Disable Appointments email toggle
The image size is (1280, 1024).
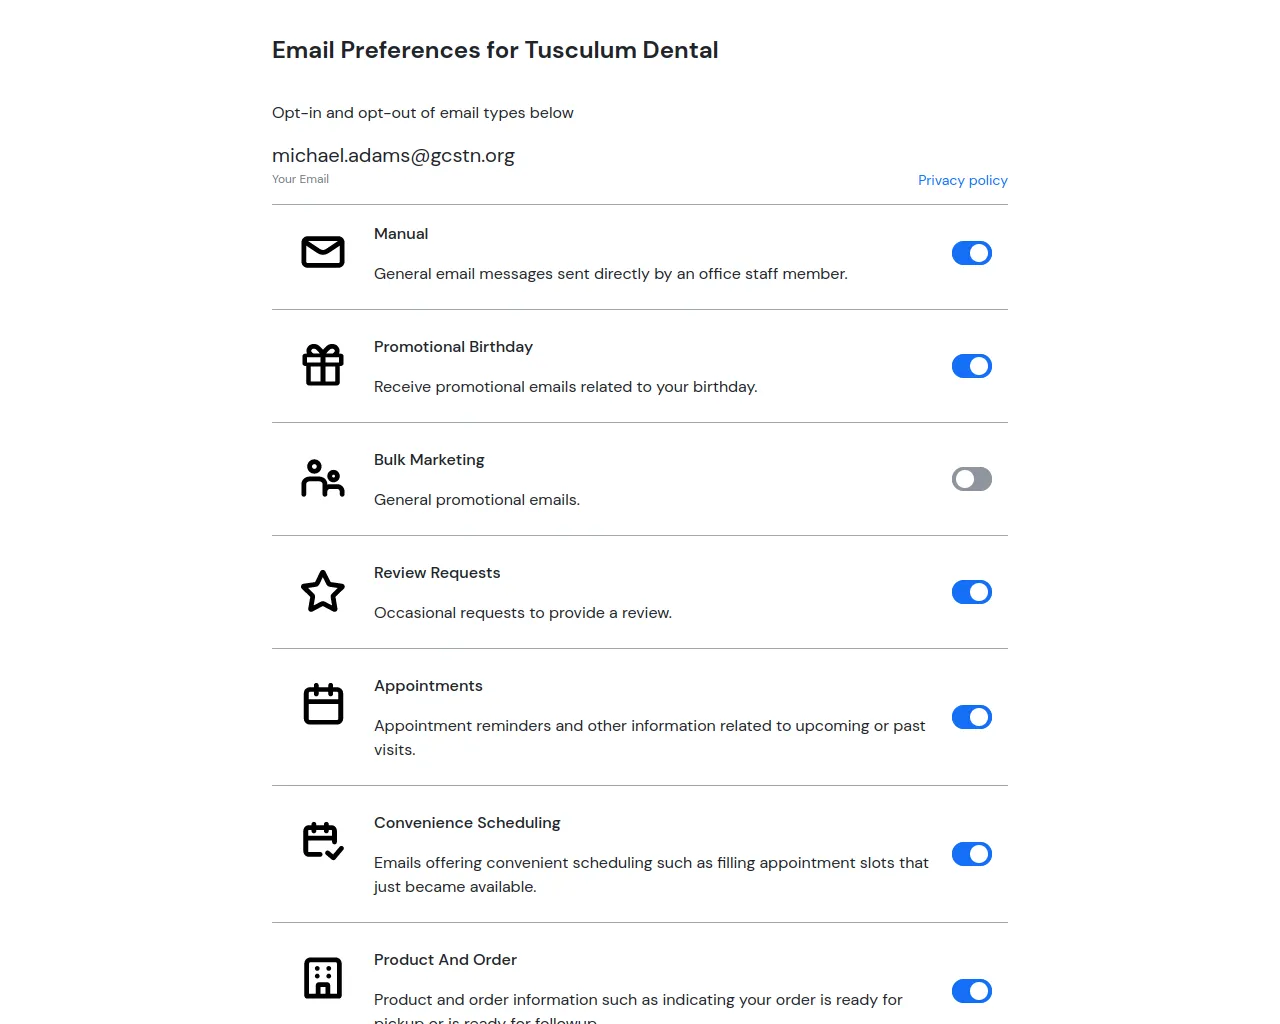click(971, 717)
